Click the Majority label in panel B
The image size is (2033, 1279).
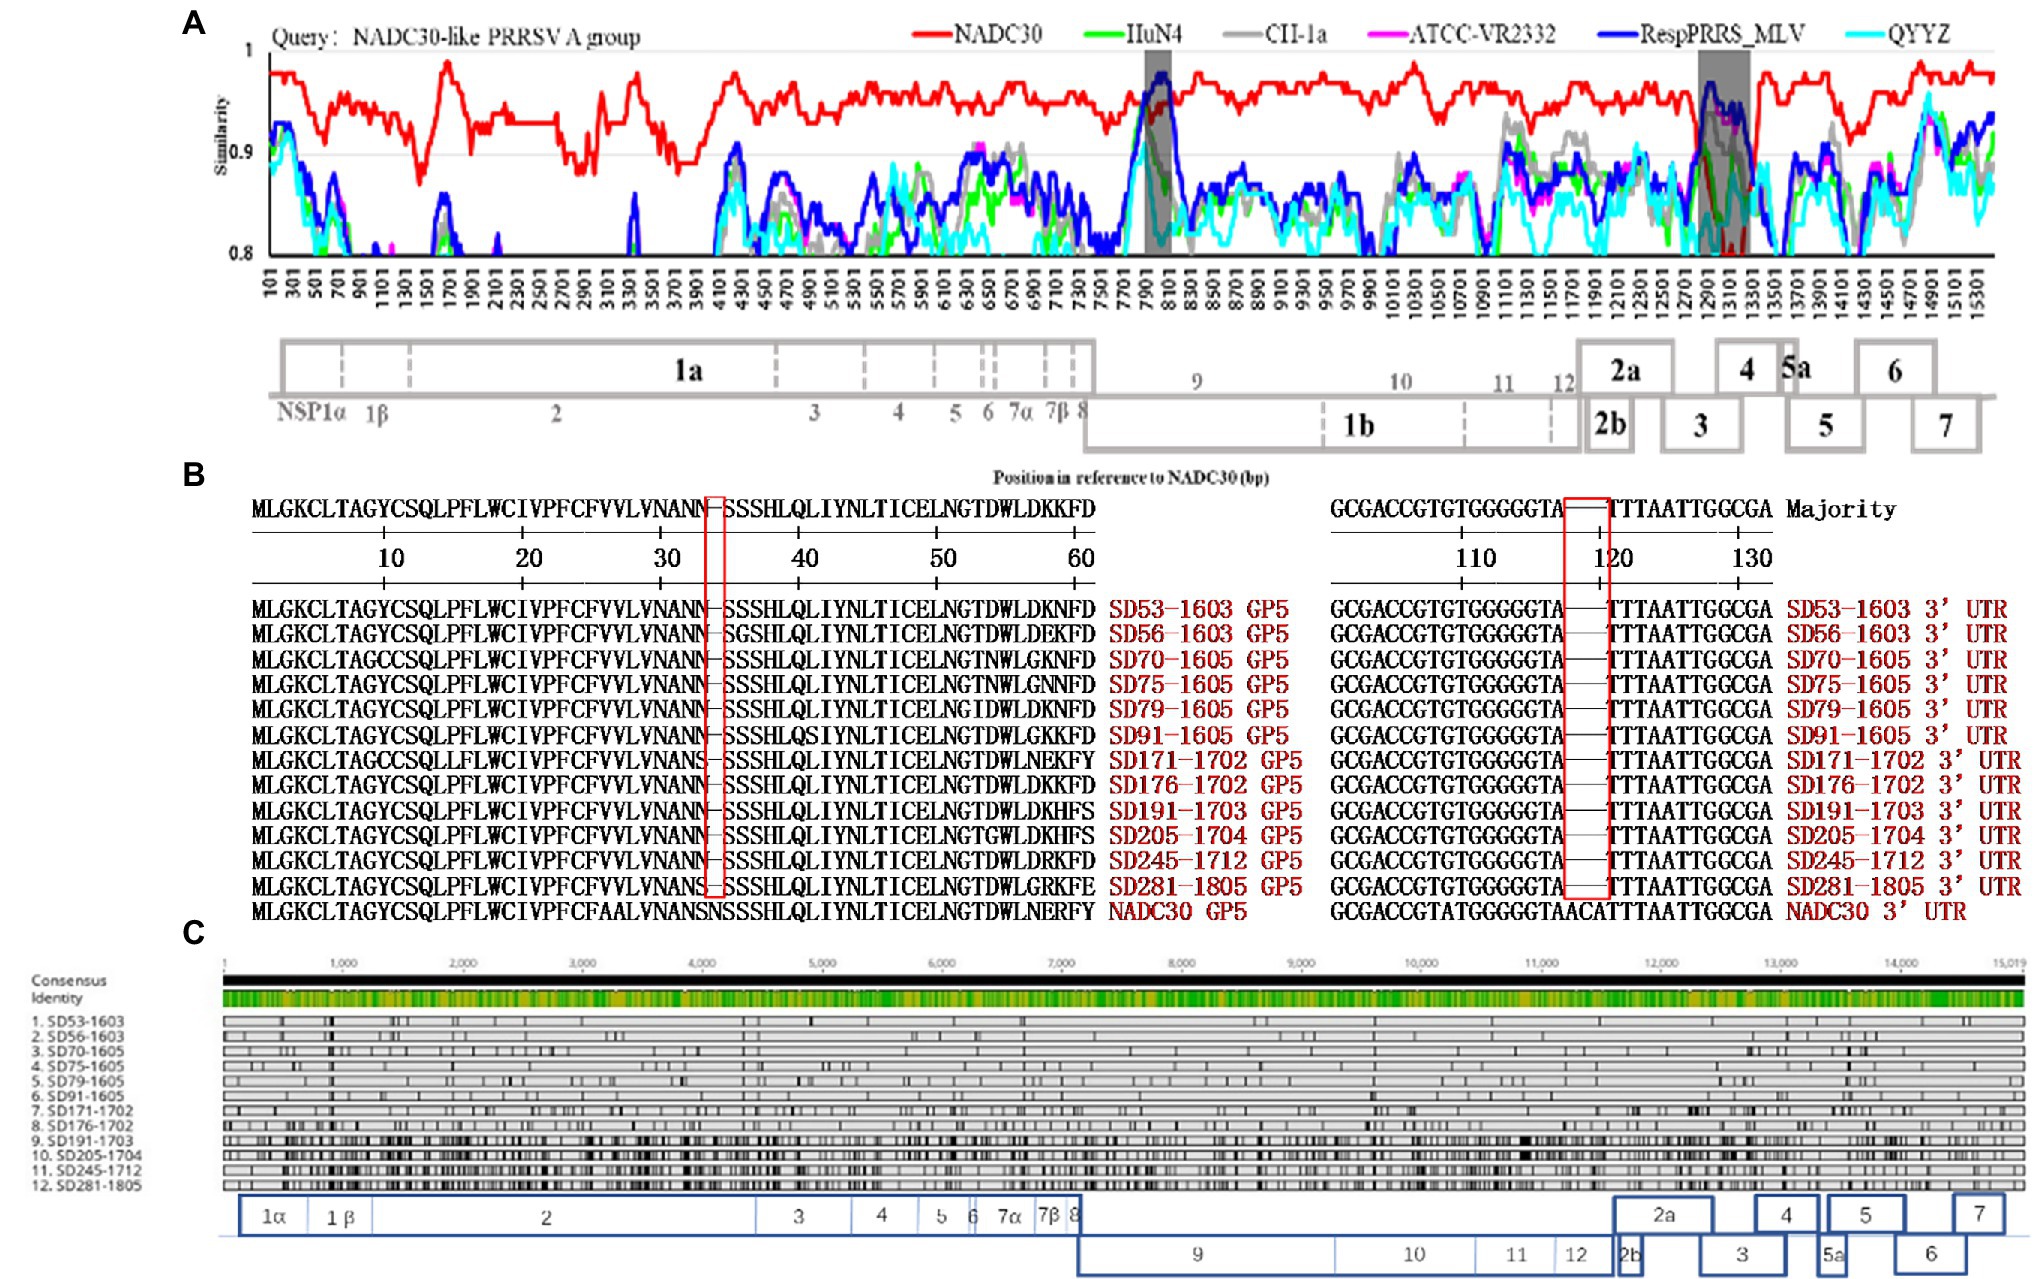pos(1841,509)
